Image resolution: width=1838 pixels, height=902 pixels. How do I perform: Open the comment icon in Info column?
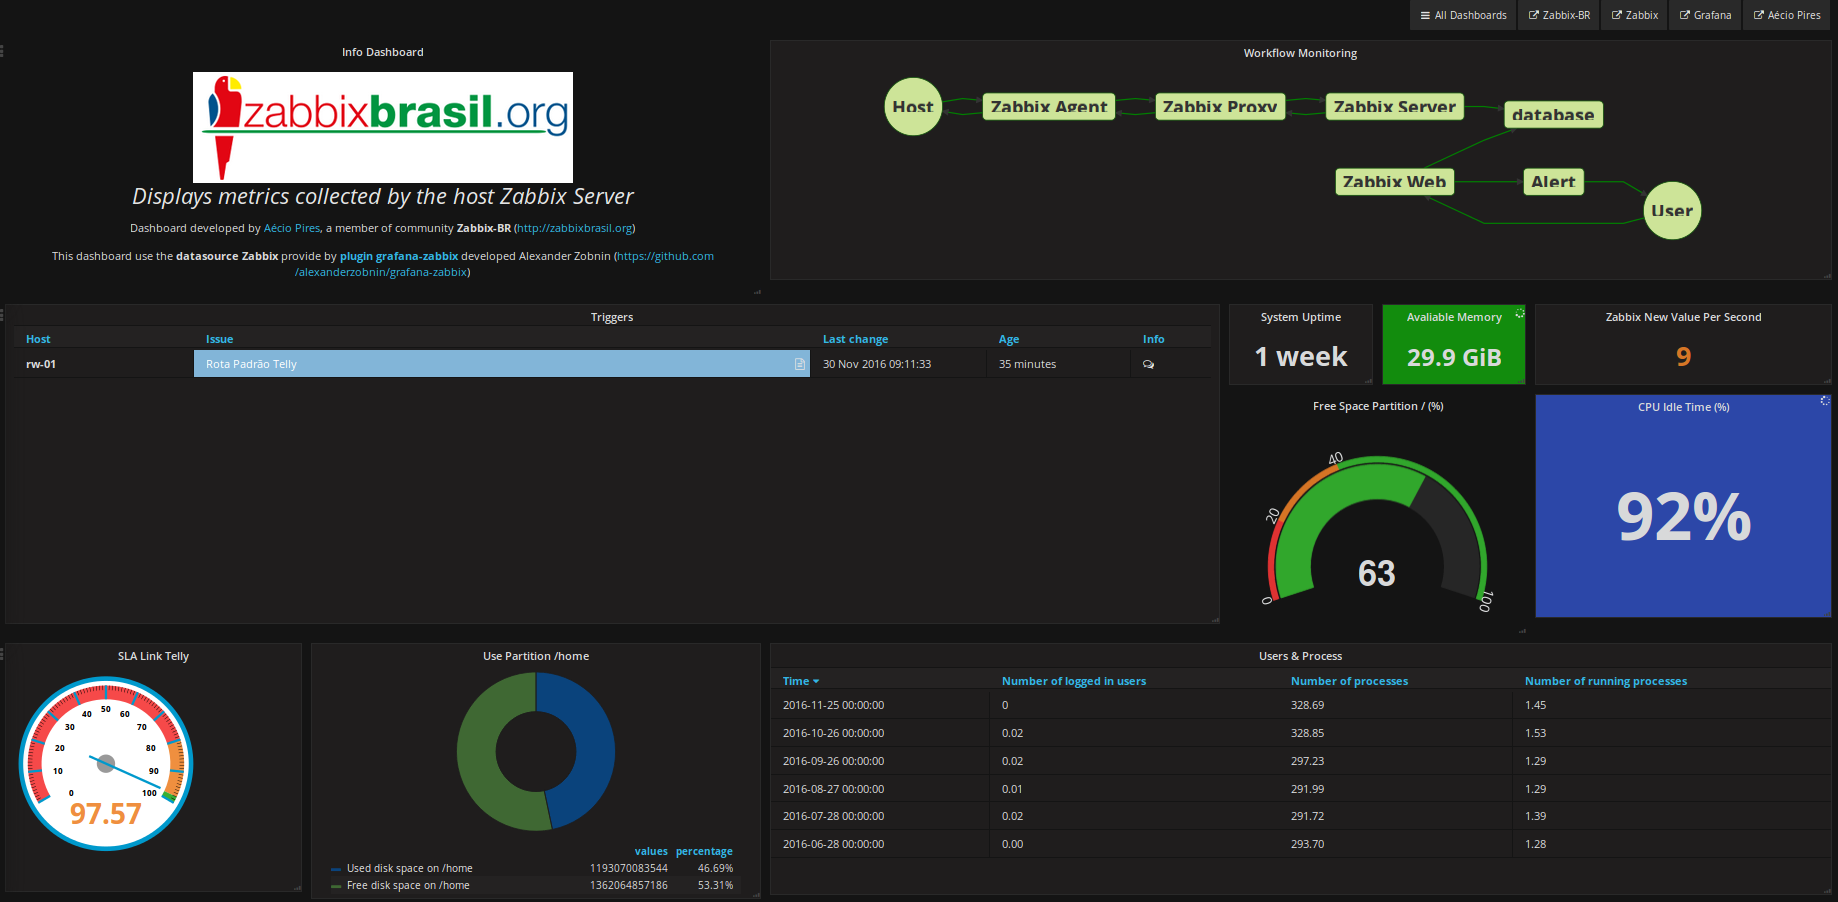[x=1149, y=364]
